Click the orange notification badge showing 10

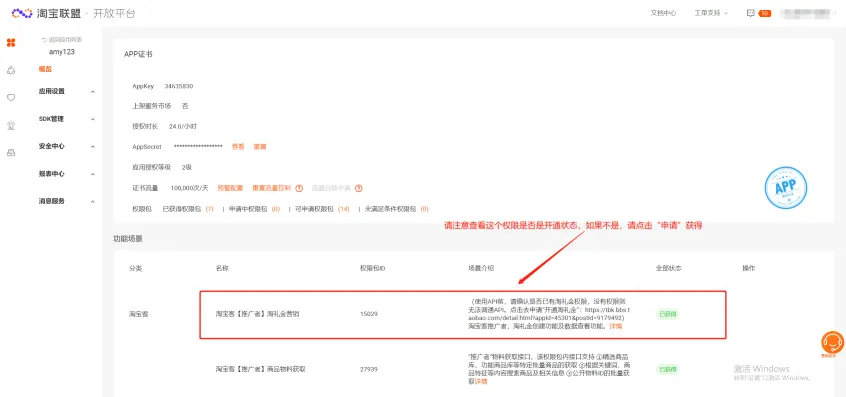click(x=765, y=13)
